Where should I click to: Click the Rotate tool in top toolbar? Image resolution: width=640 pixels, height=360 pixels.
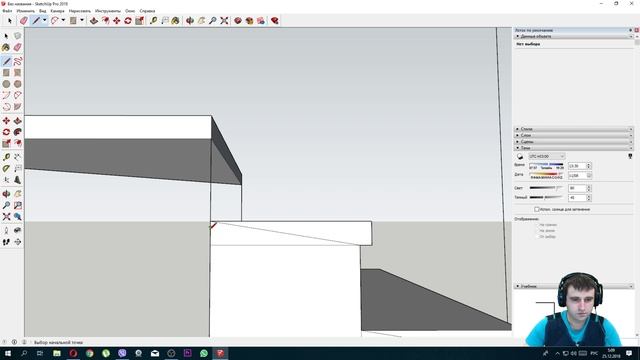[x=128, y=20]
